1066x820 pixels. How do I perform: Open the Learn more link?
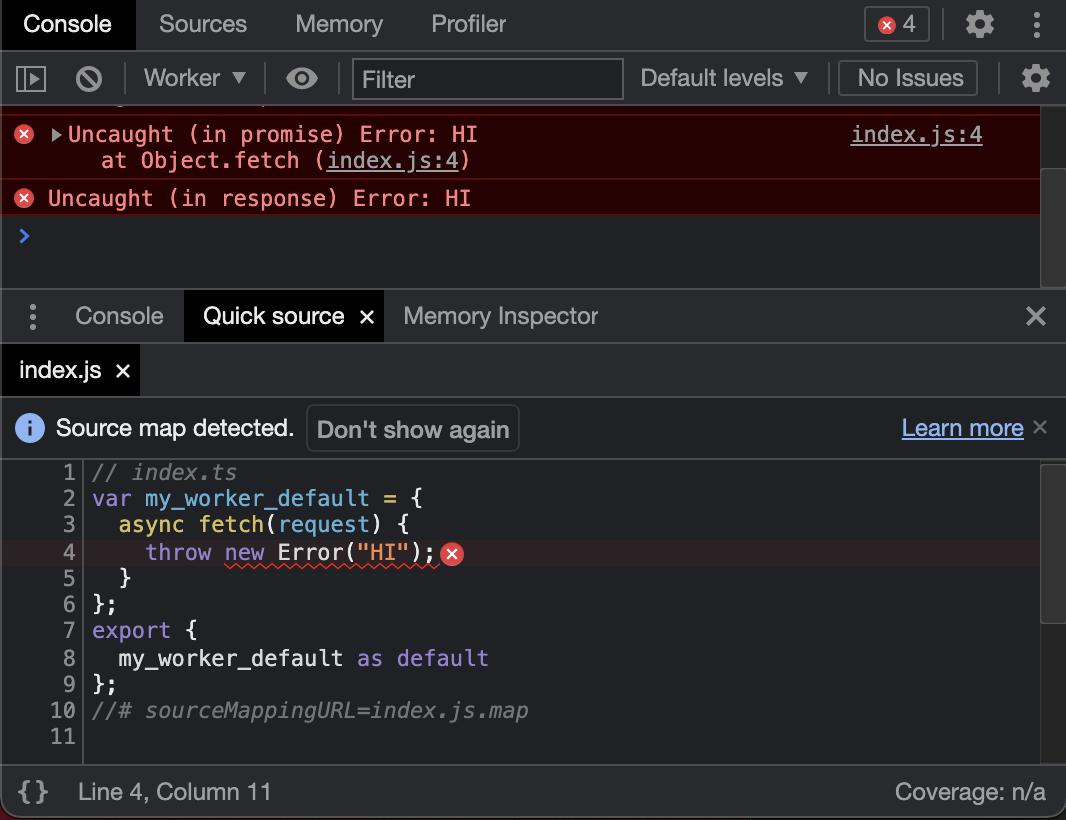(962, 428)
